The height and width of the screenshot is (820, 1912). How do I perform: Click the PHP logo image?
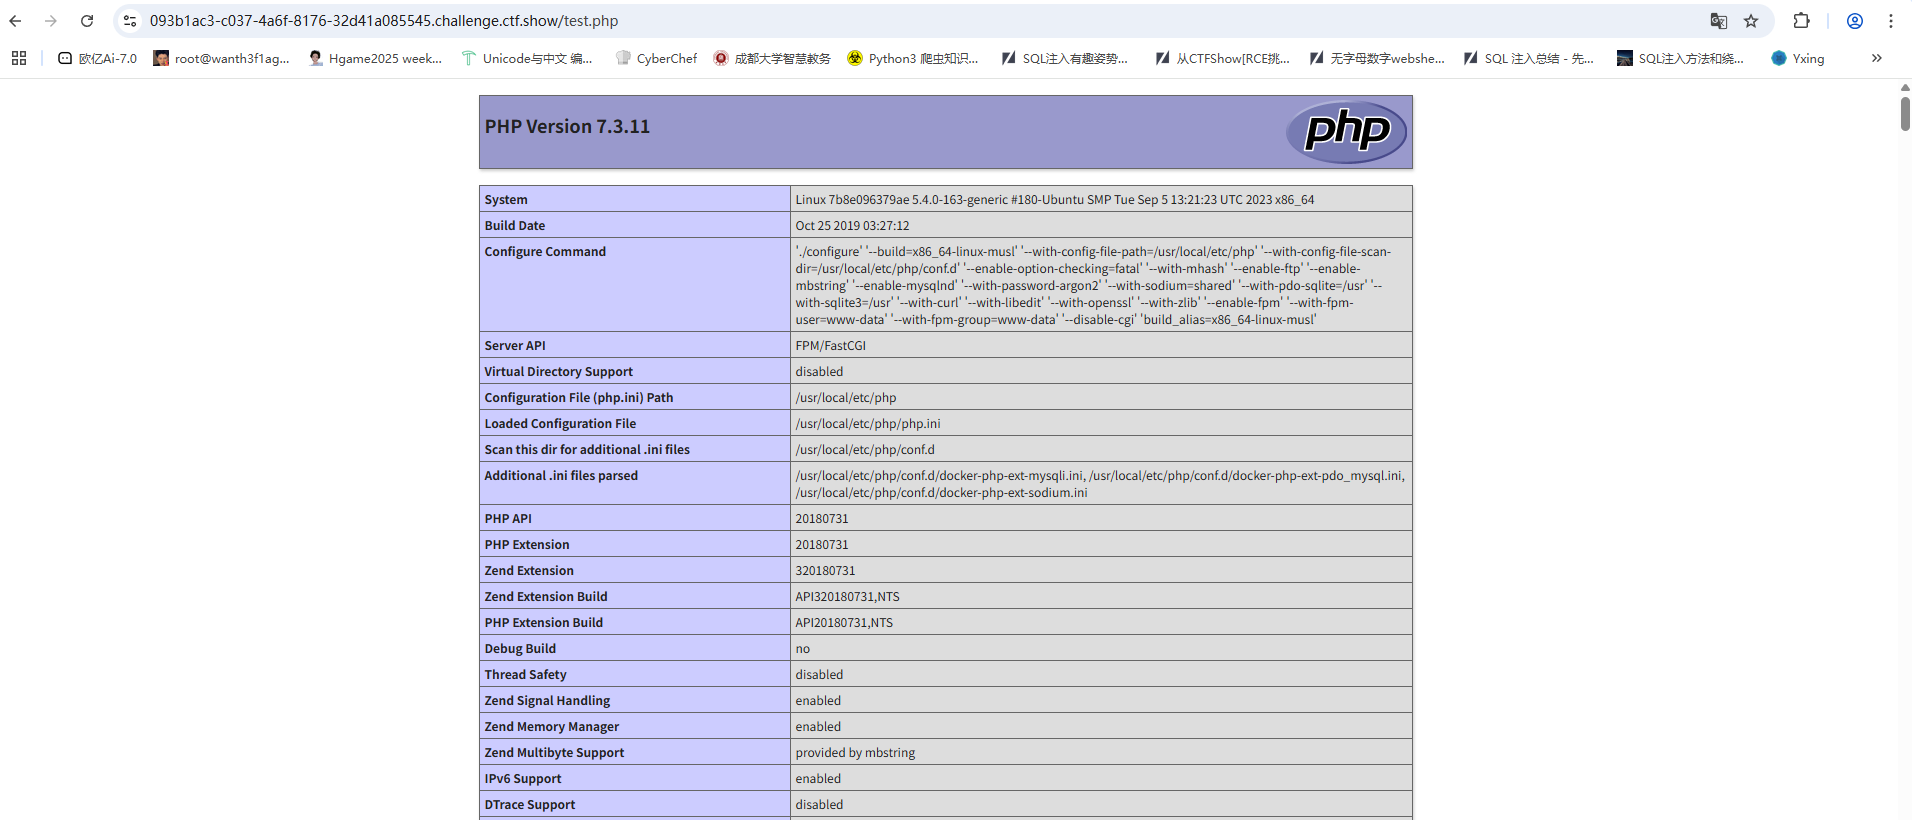[1346, 132]
